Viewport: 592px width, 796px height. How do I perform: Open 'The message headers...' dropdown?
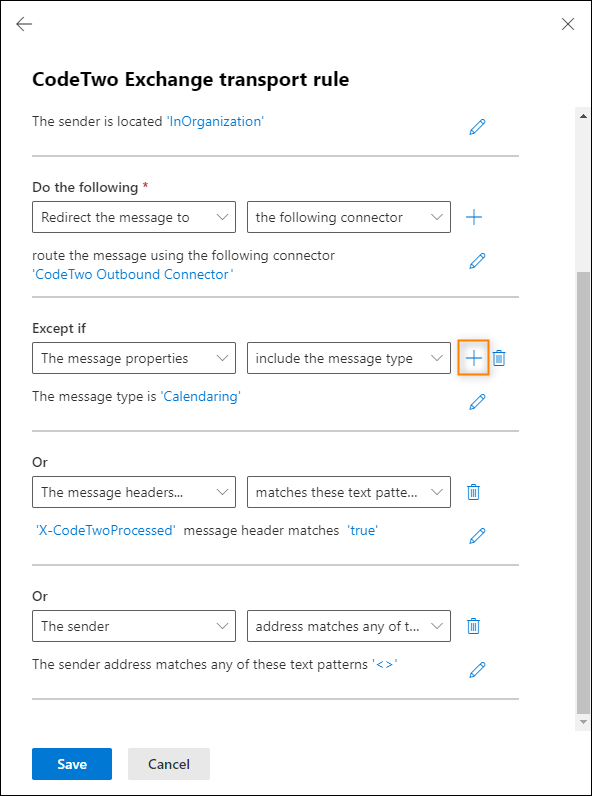(134, 492)
